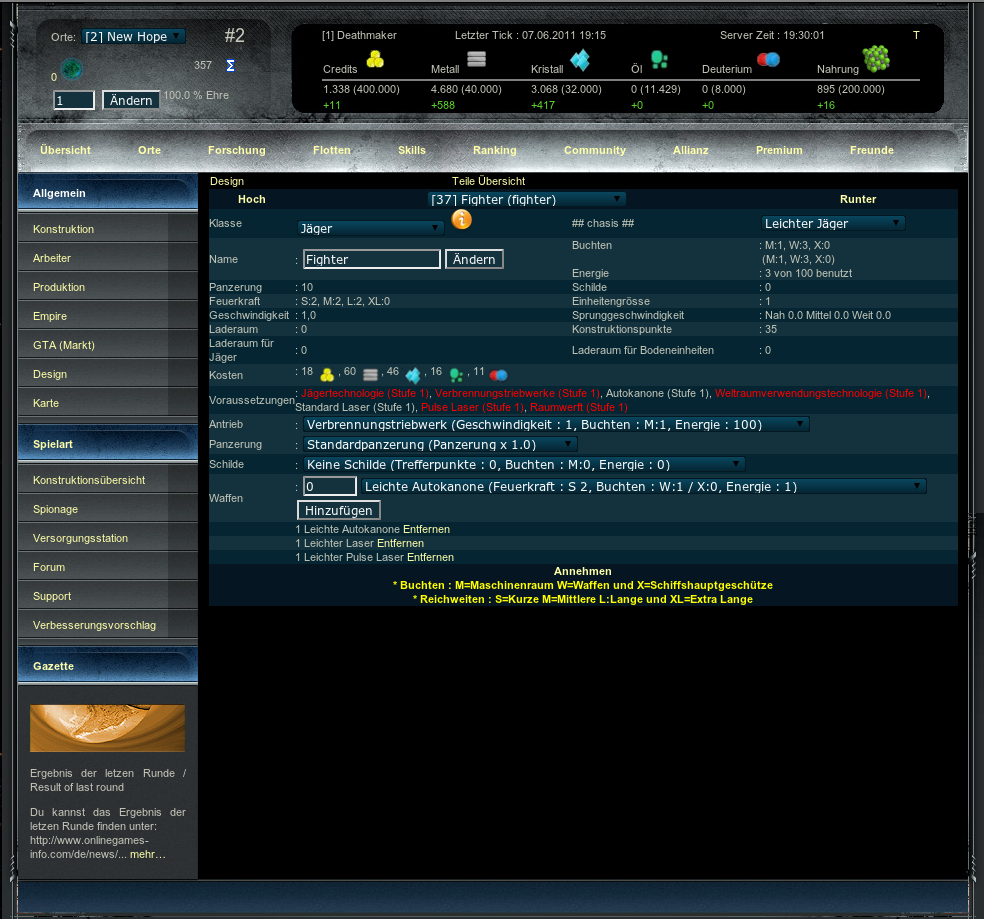This screenshot has width=984, height=919.
Task: Click the design Name text field
Action: (x=372, y=259)
